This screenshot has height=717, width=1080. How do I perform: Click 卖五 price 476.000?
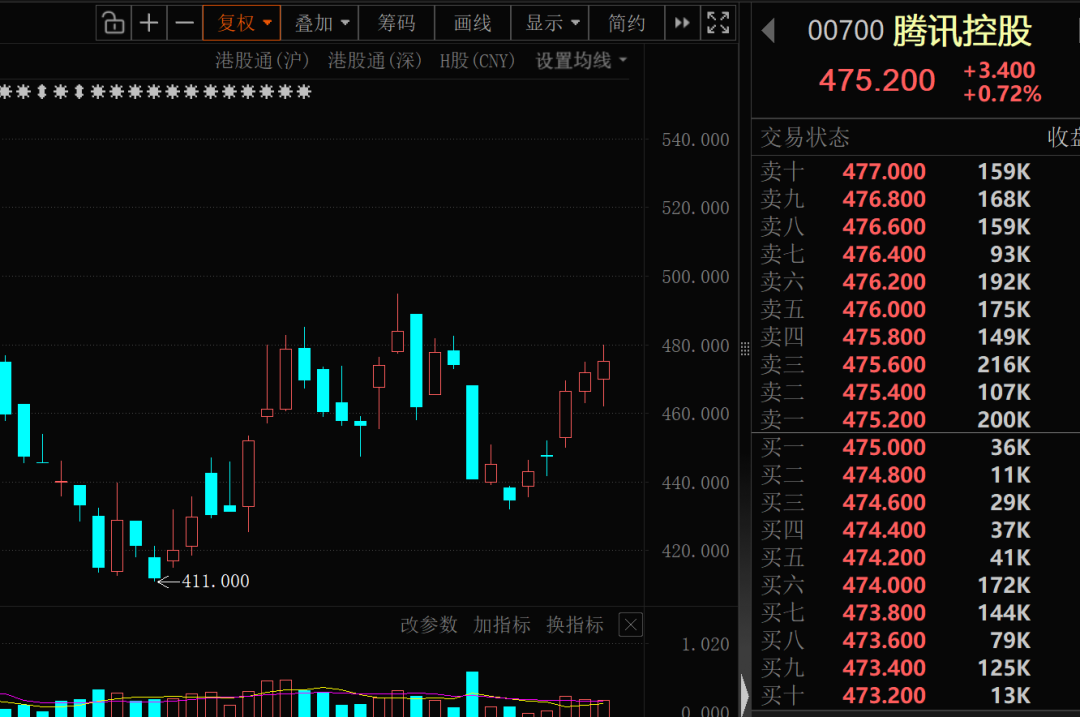tap(884, 309)
